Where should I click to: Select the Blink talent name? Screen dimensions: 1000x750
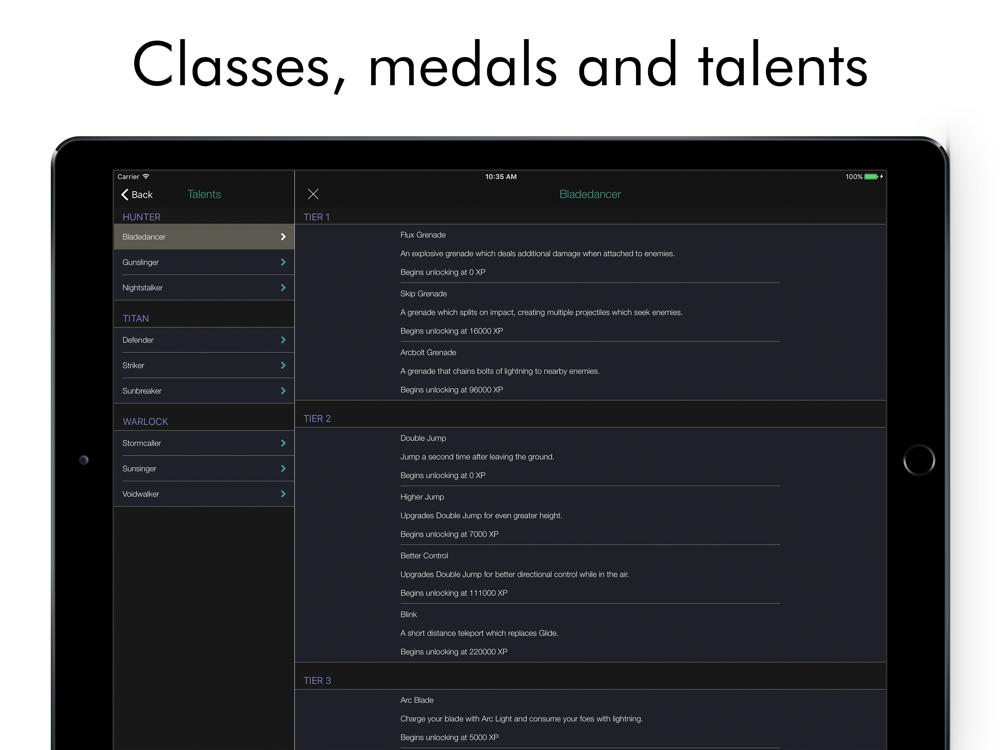pos(408,614)
